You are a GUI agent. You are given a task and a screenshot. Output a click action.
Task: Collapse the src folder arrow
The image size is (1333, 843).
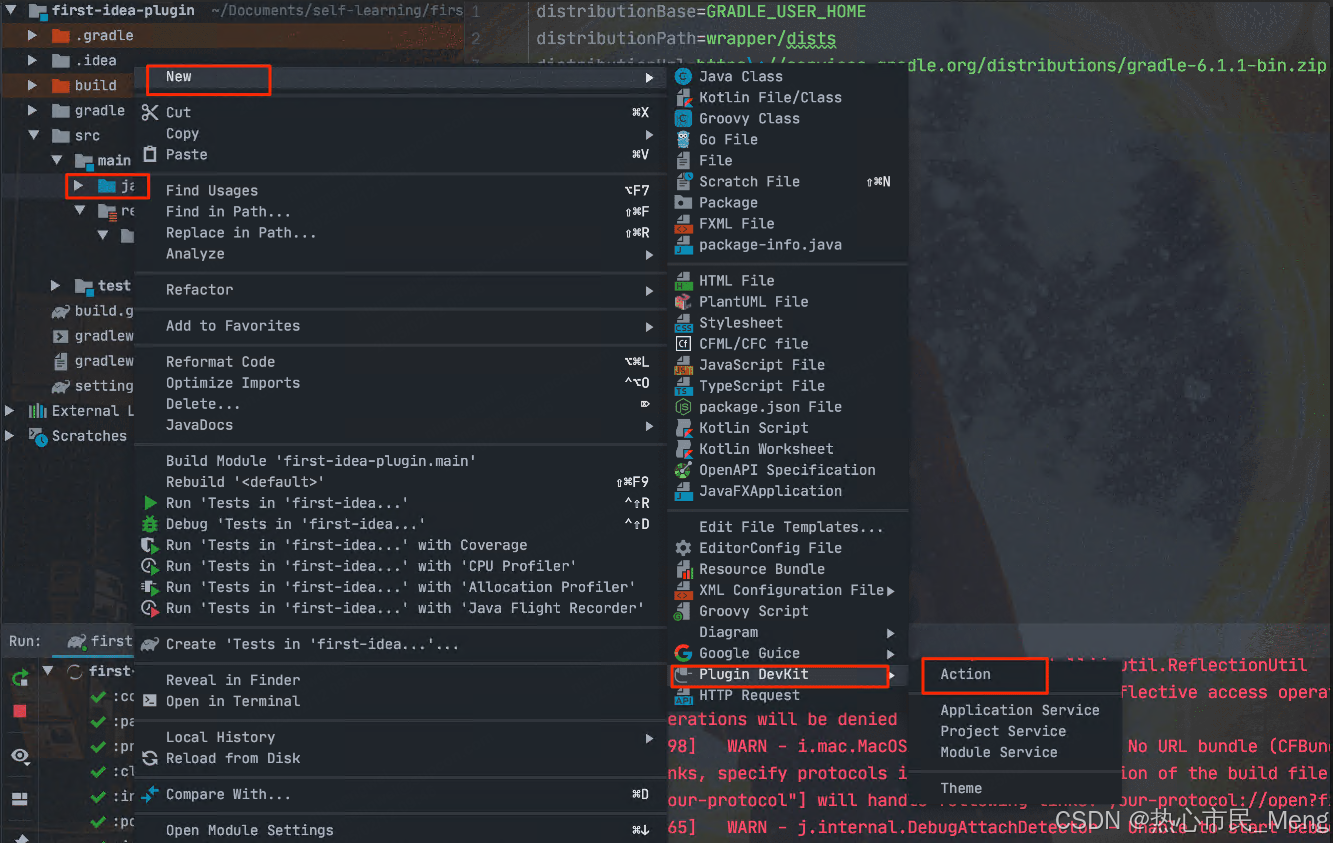pos(33,135)
